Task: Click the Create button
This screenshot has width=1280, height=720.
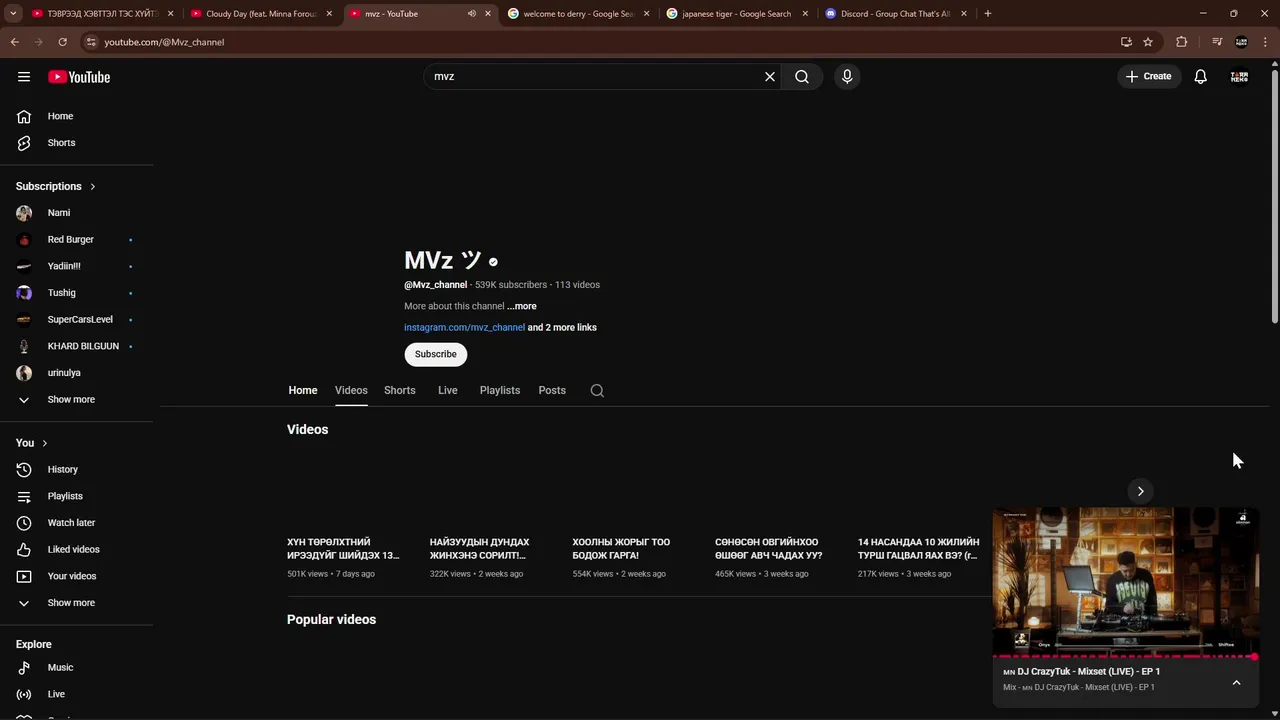Action: [1148, 77]
